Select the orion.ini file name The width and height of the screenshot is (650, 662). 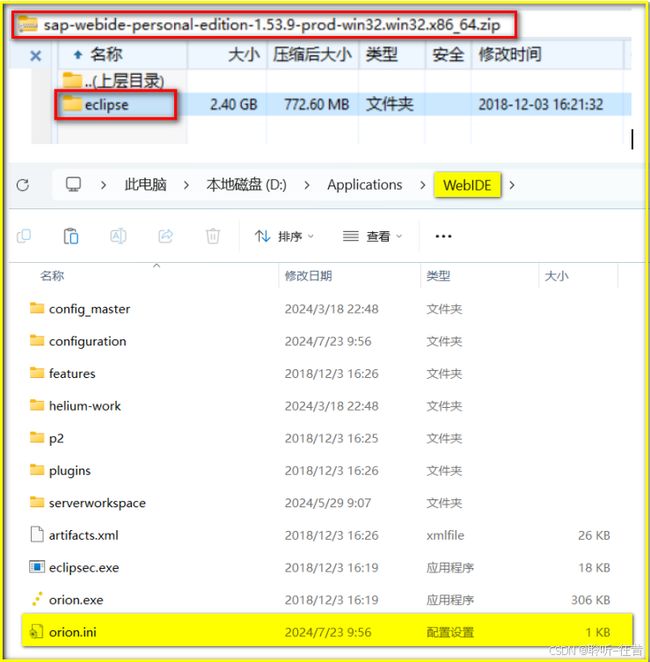[x=73, y=632]
